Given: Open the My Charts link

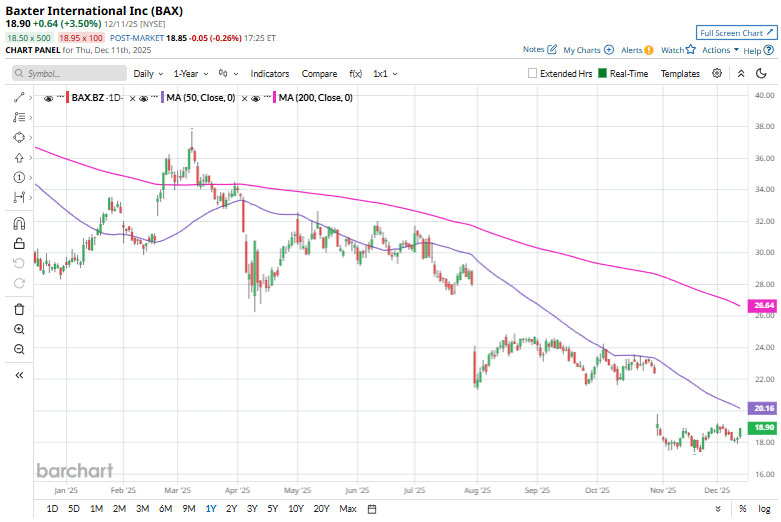Looking at the screenshot, I should 588,49.
